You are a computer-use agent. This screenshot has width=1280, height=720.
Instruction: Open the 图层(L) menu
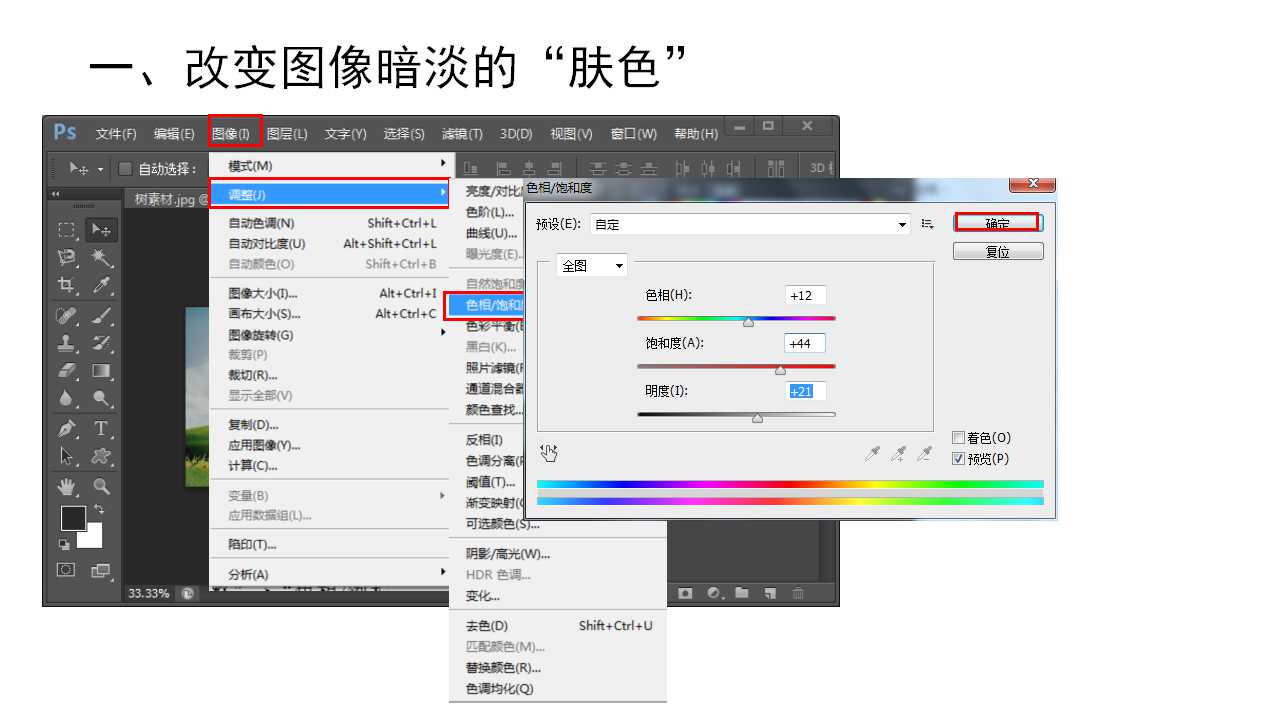[287, 133]
